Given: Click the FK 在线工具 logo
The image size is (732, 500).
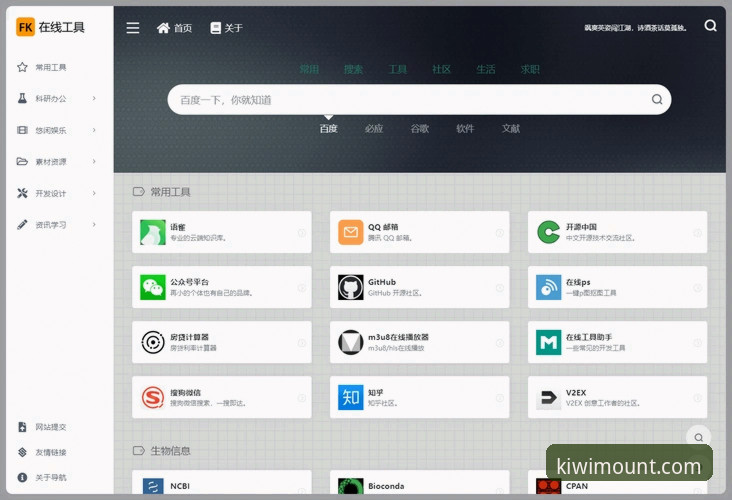Looking at the screenshot, I should click(50, 27).
